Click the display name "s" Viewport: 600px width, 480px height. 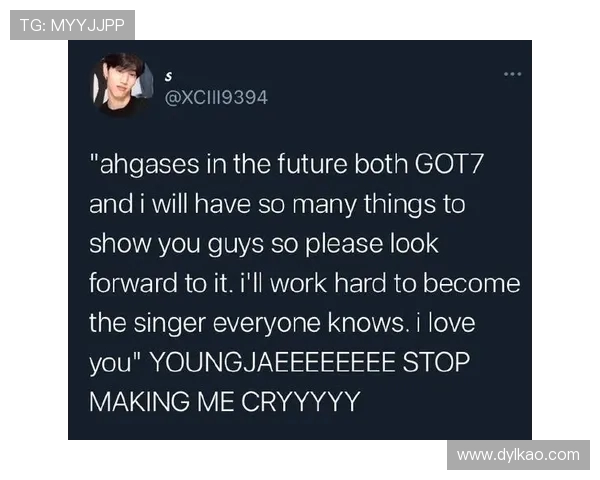click(x=168, y=77)
